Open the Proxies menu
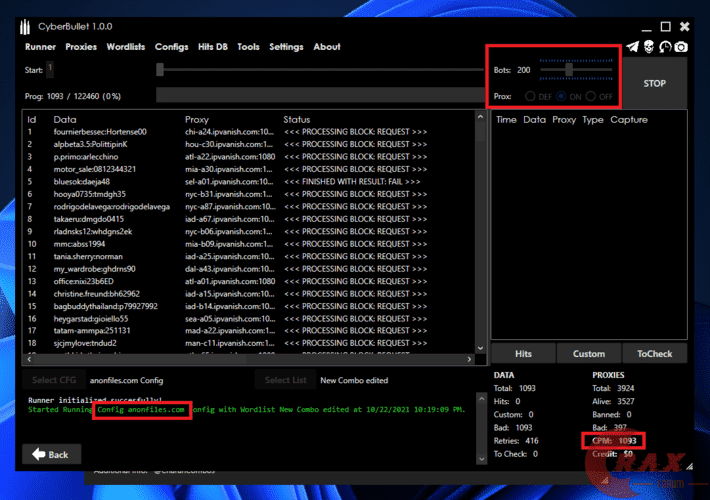 tap(81, 47)
